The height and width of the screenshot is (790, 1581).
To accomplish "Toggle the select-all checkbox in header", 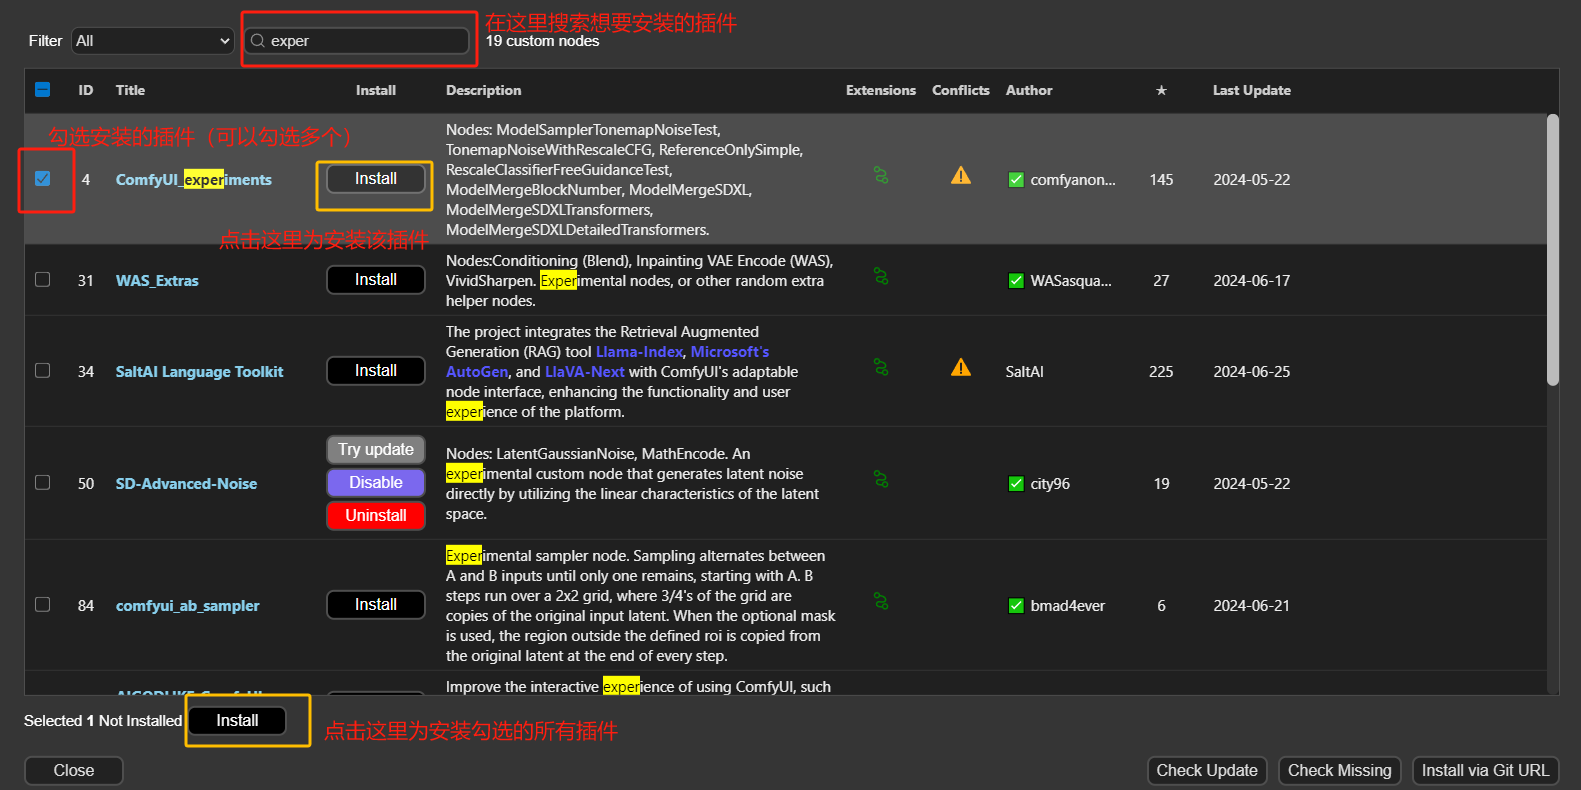I will click(x=42, y=90).
